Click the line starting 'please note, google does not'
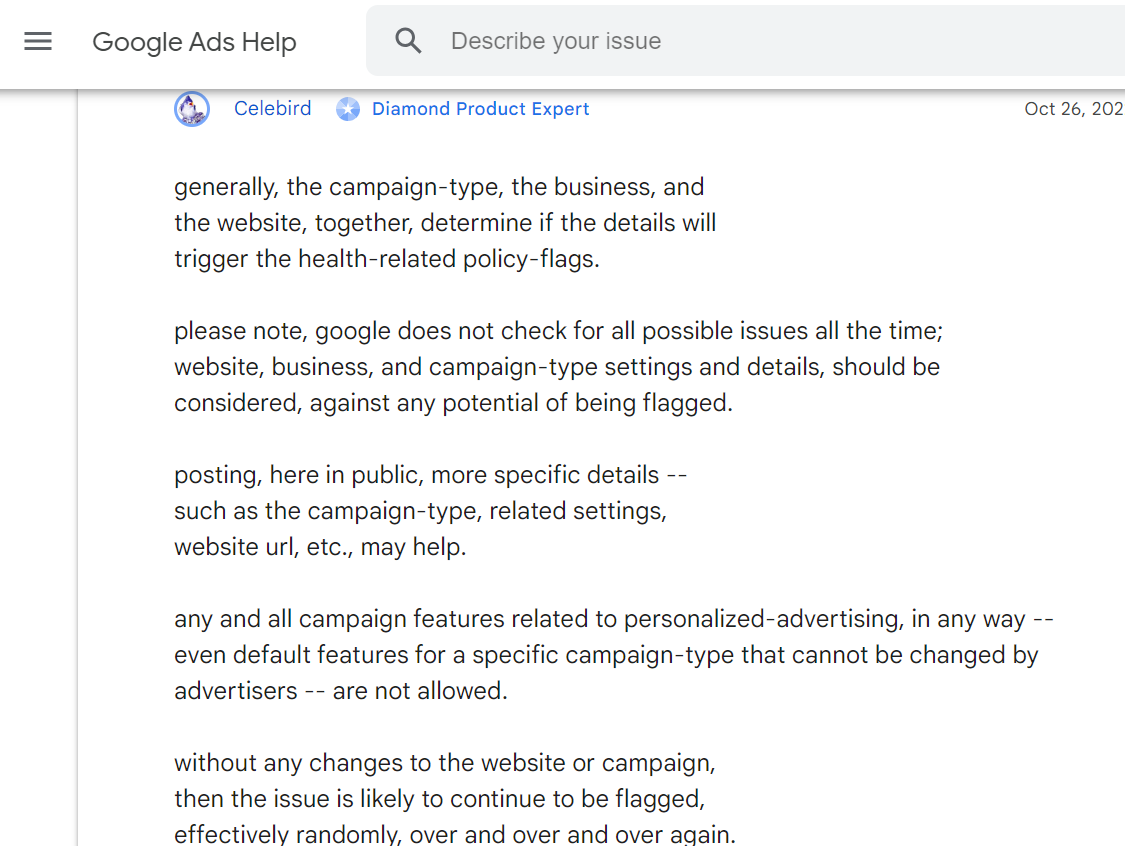Screen dimensions: 1125x846 pos(558,331)
